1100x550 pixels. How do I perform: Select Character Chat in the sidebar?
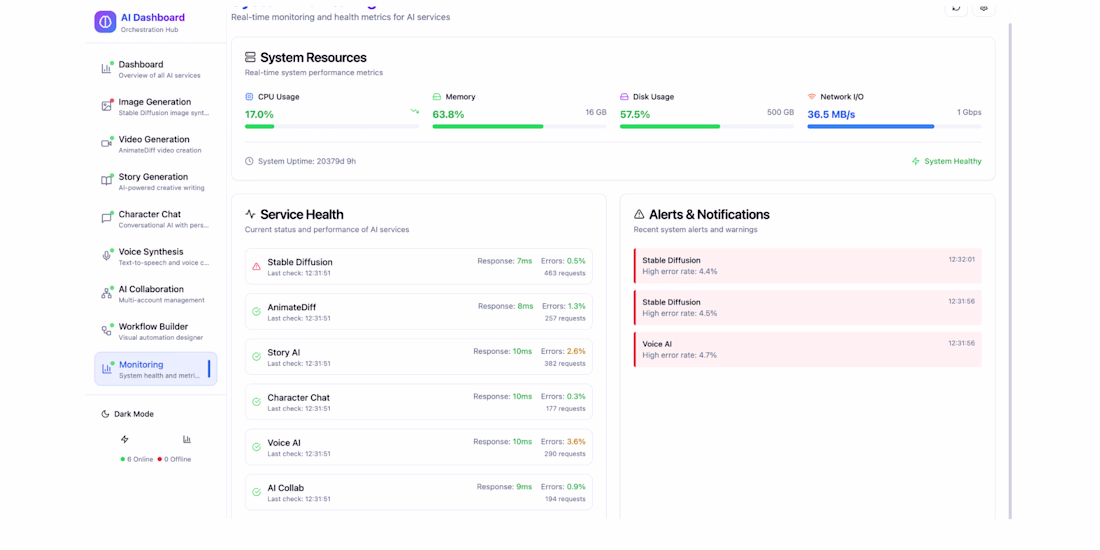(155, 219)
